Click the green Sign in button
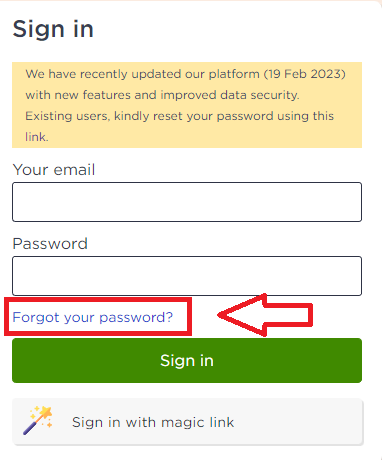382x460 pixels. point(187,361)
